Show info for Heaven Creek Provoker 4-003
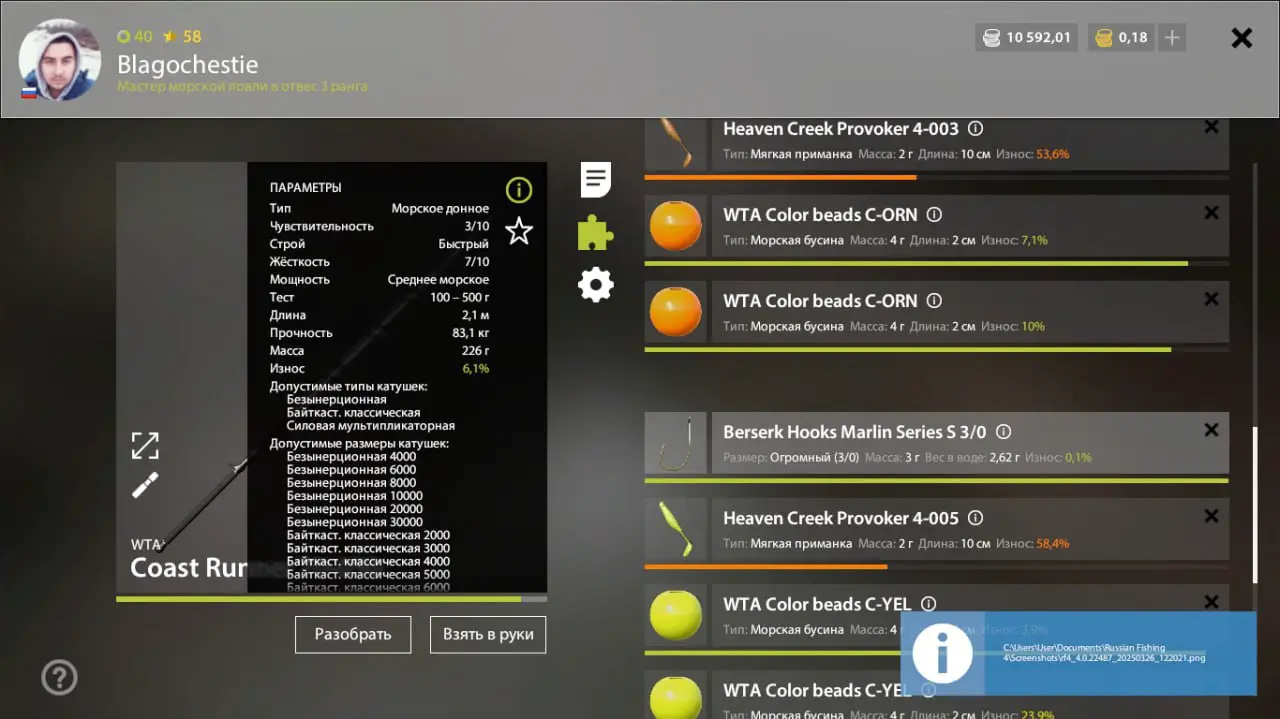 976,129
